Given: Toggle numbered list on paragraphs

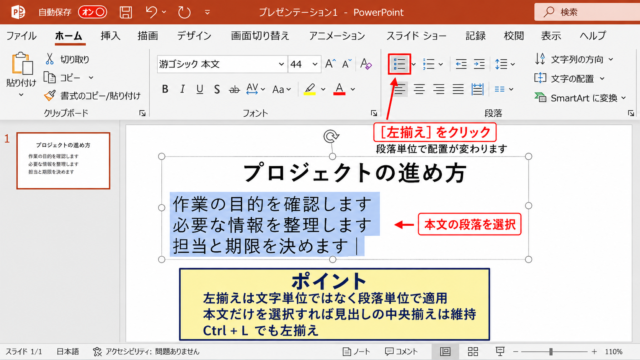Looking at the screenshot, I should click(429, 64).
